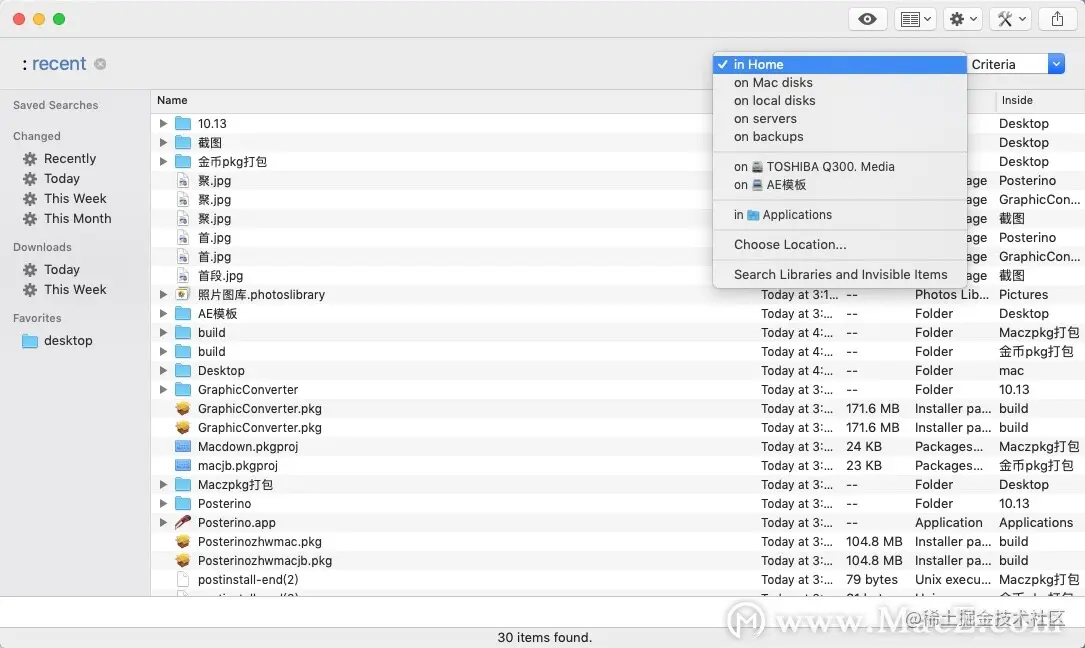Click the Posterino.app application icon

coord(183,523)
